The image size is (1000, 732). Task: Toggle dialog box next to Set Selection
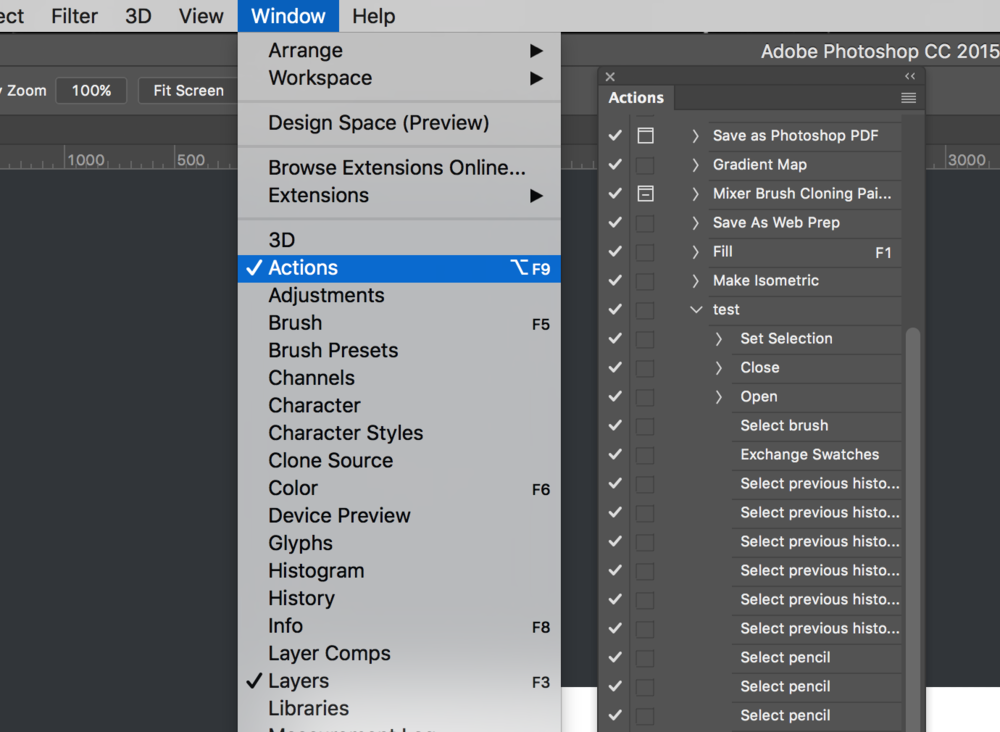(x=645, y=339)
